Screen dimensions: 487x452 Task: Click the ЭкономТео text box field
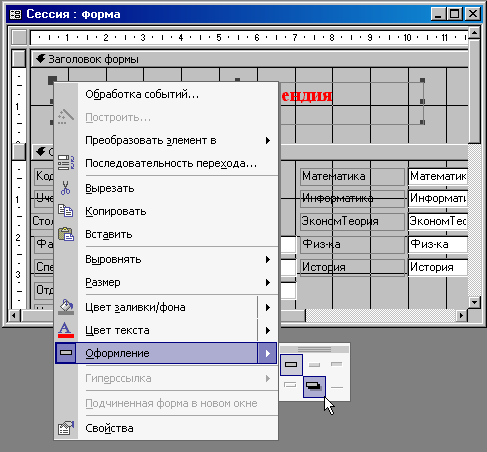click(438, 221)
